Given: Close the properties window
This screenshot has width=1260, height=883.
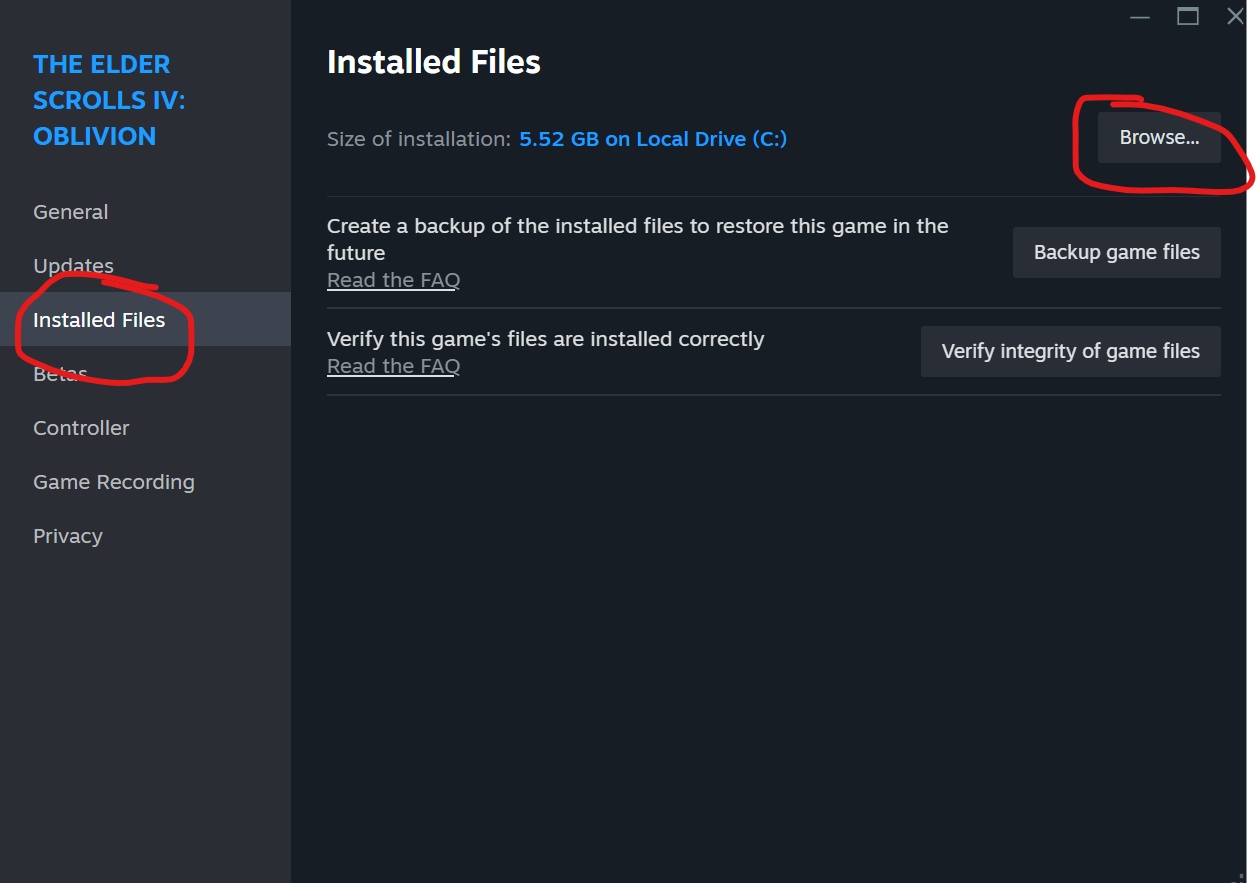Looking at the screenshot, I should tap(1236, 16).
